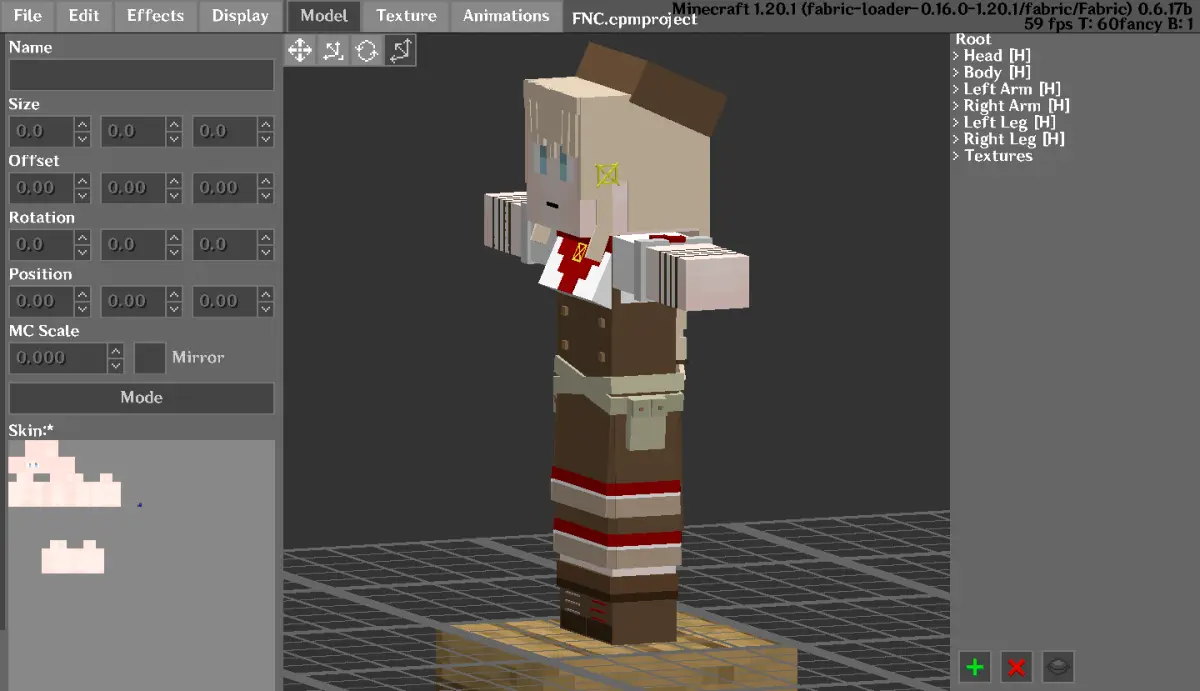The width and height of the screenshot is (1200, 691).
Task: Select the offset/scale gizmo tool
Action: tap(333, 50)
